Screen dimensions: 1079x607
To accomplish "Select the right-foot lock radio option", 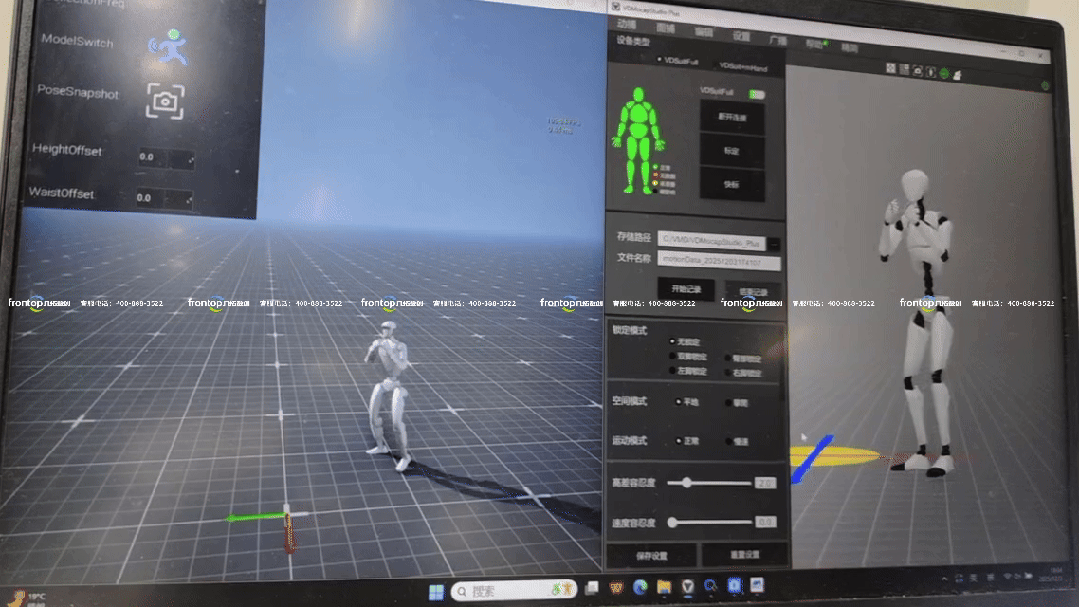I will 728,372.
